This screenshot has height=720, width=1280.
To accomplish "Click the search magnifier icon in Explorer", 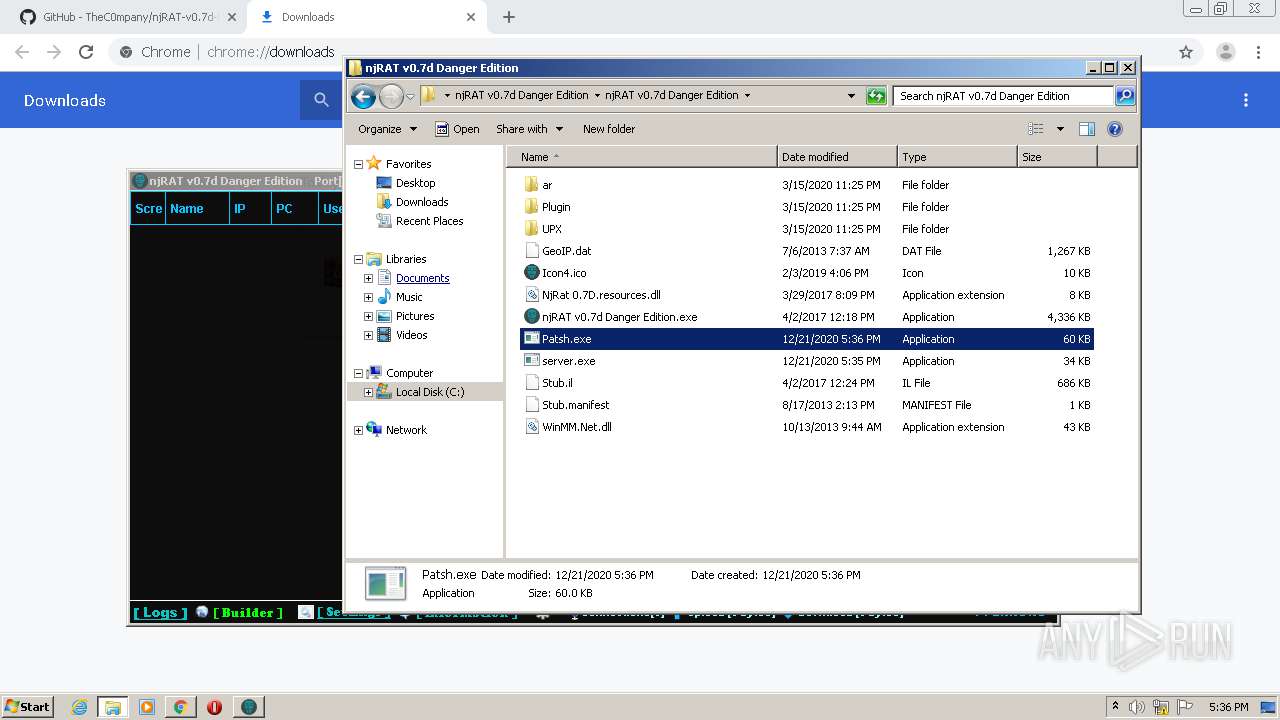I will pyautogui.click(x=1125, y=96).
